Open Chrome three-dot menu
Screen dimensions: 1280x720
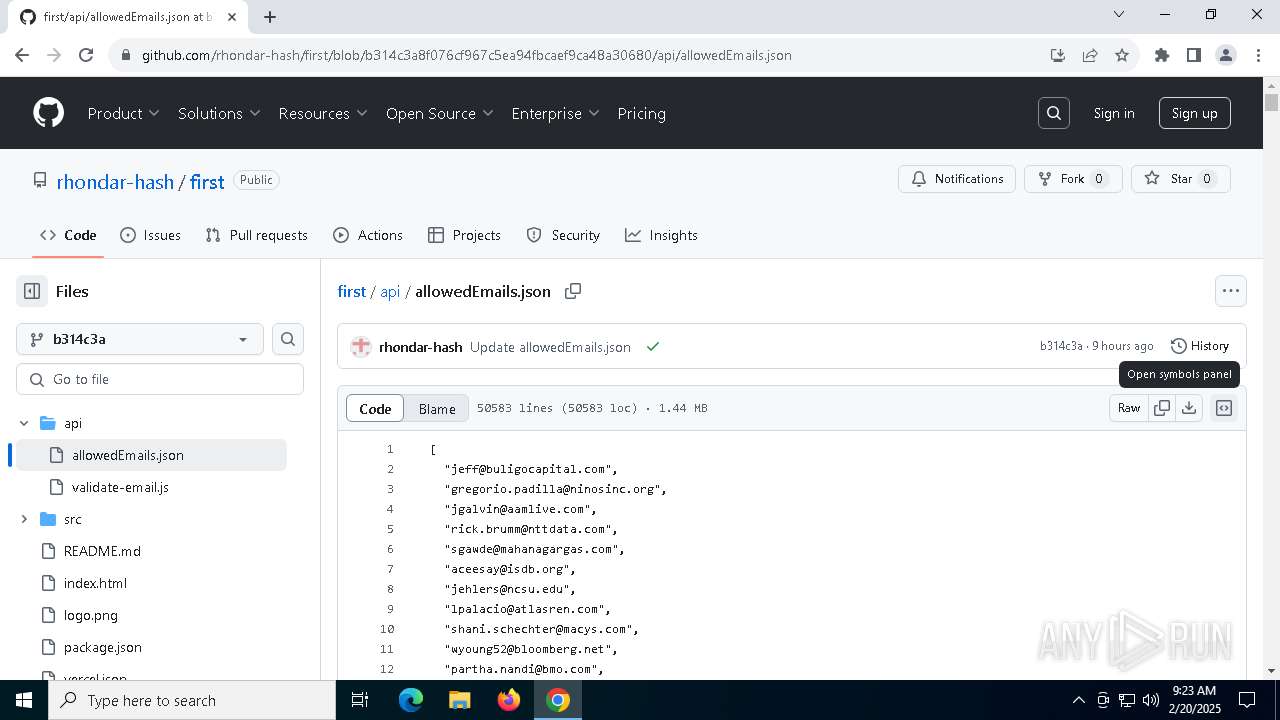click(x=1257, y=55)
